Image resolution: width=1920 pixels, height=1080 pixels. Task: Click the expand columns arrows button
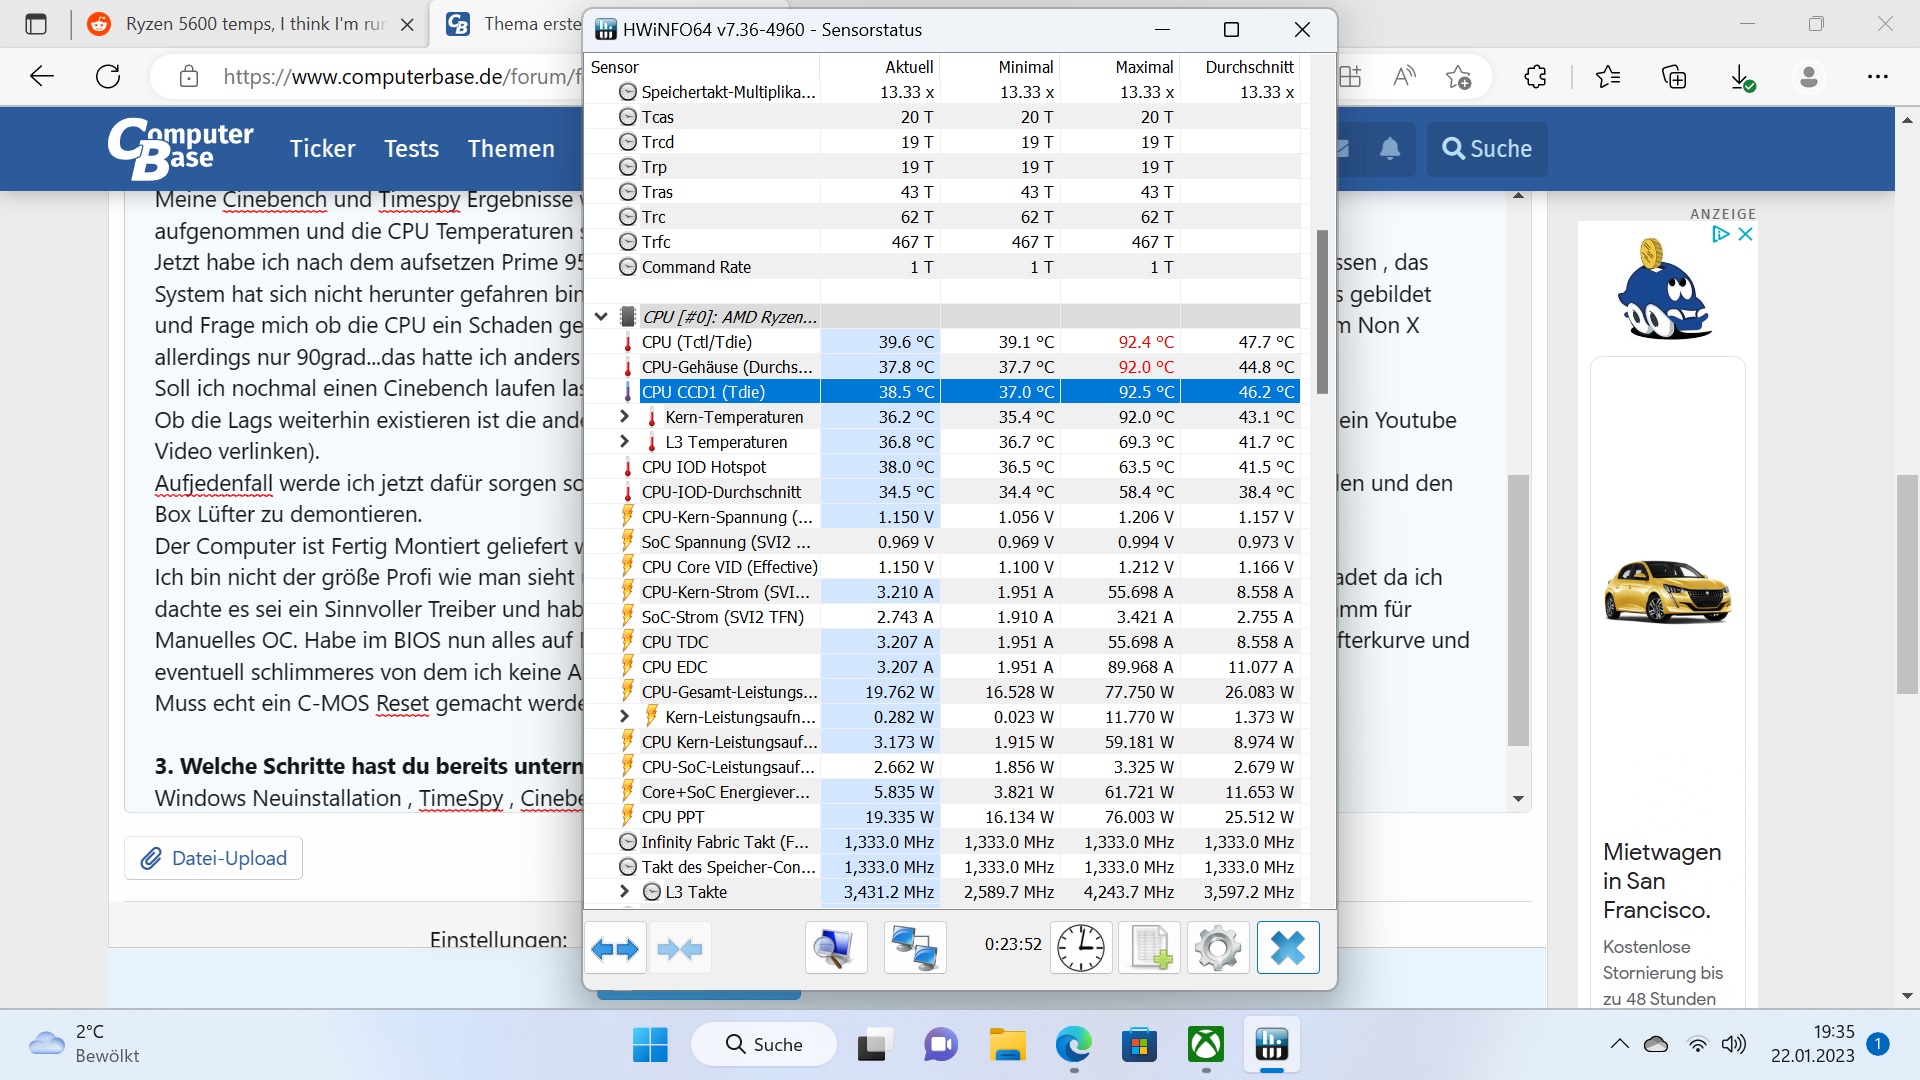(x=615, y=948)
